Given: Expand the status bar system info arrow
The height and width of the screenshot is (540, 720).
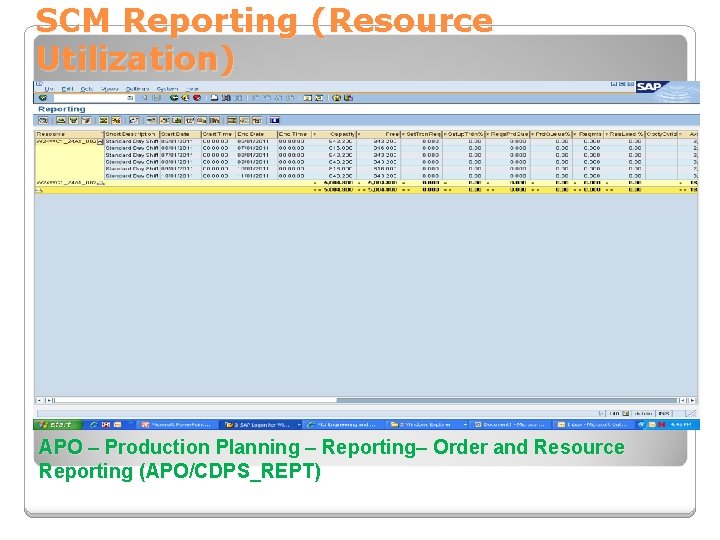Looking at the screenshot, I should click(x=601, y=413).
